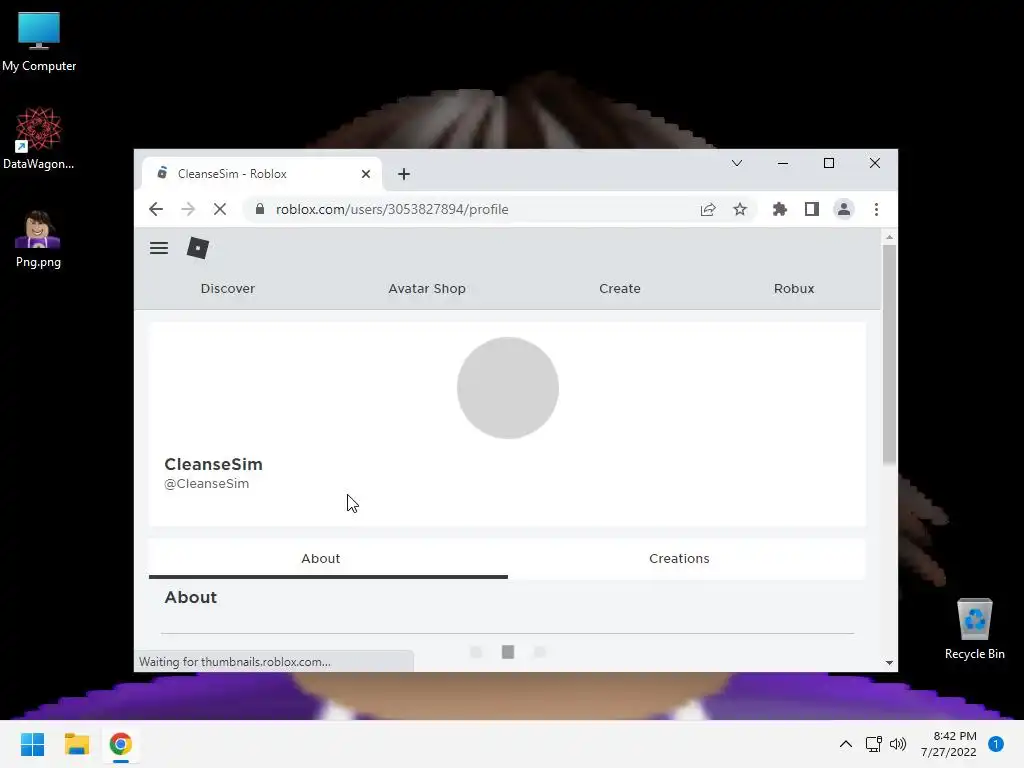Viewport: 1024px width, 768px height.
Task: Minimize the Chrome window
Action: point(782,163)
